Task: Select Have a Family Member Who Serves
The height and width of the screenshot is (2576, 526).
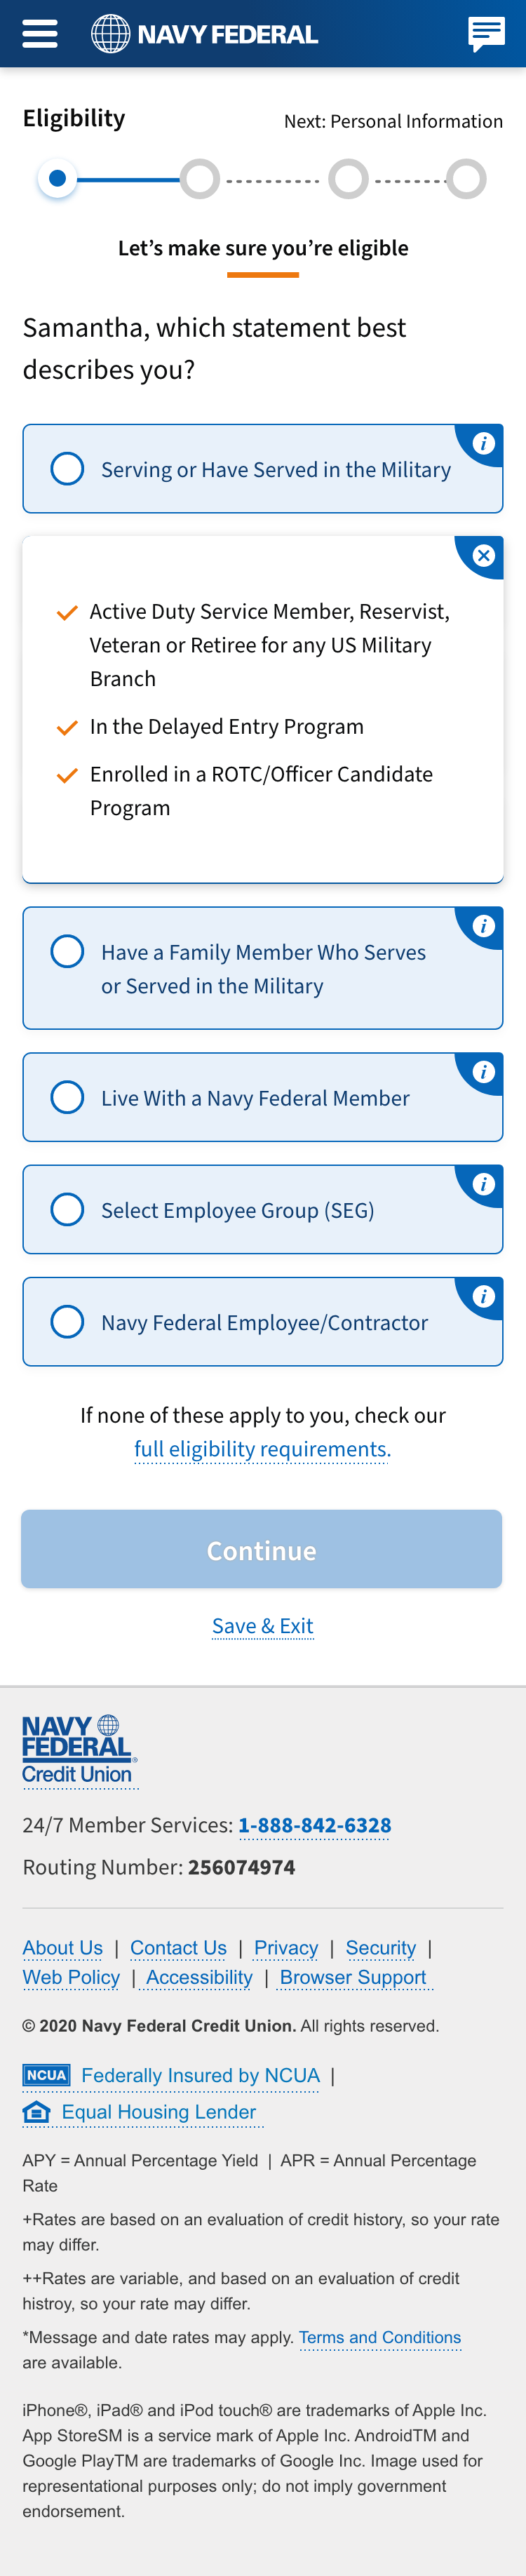Action: coord(67,951)
